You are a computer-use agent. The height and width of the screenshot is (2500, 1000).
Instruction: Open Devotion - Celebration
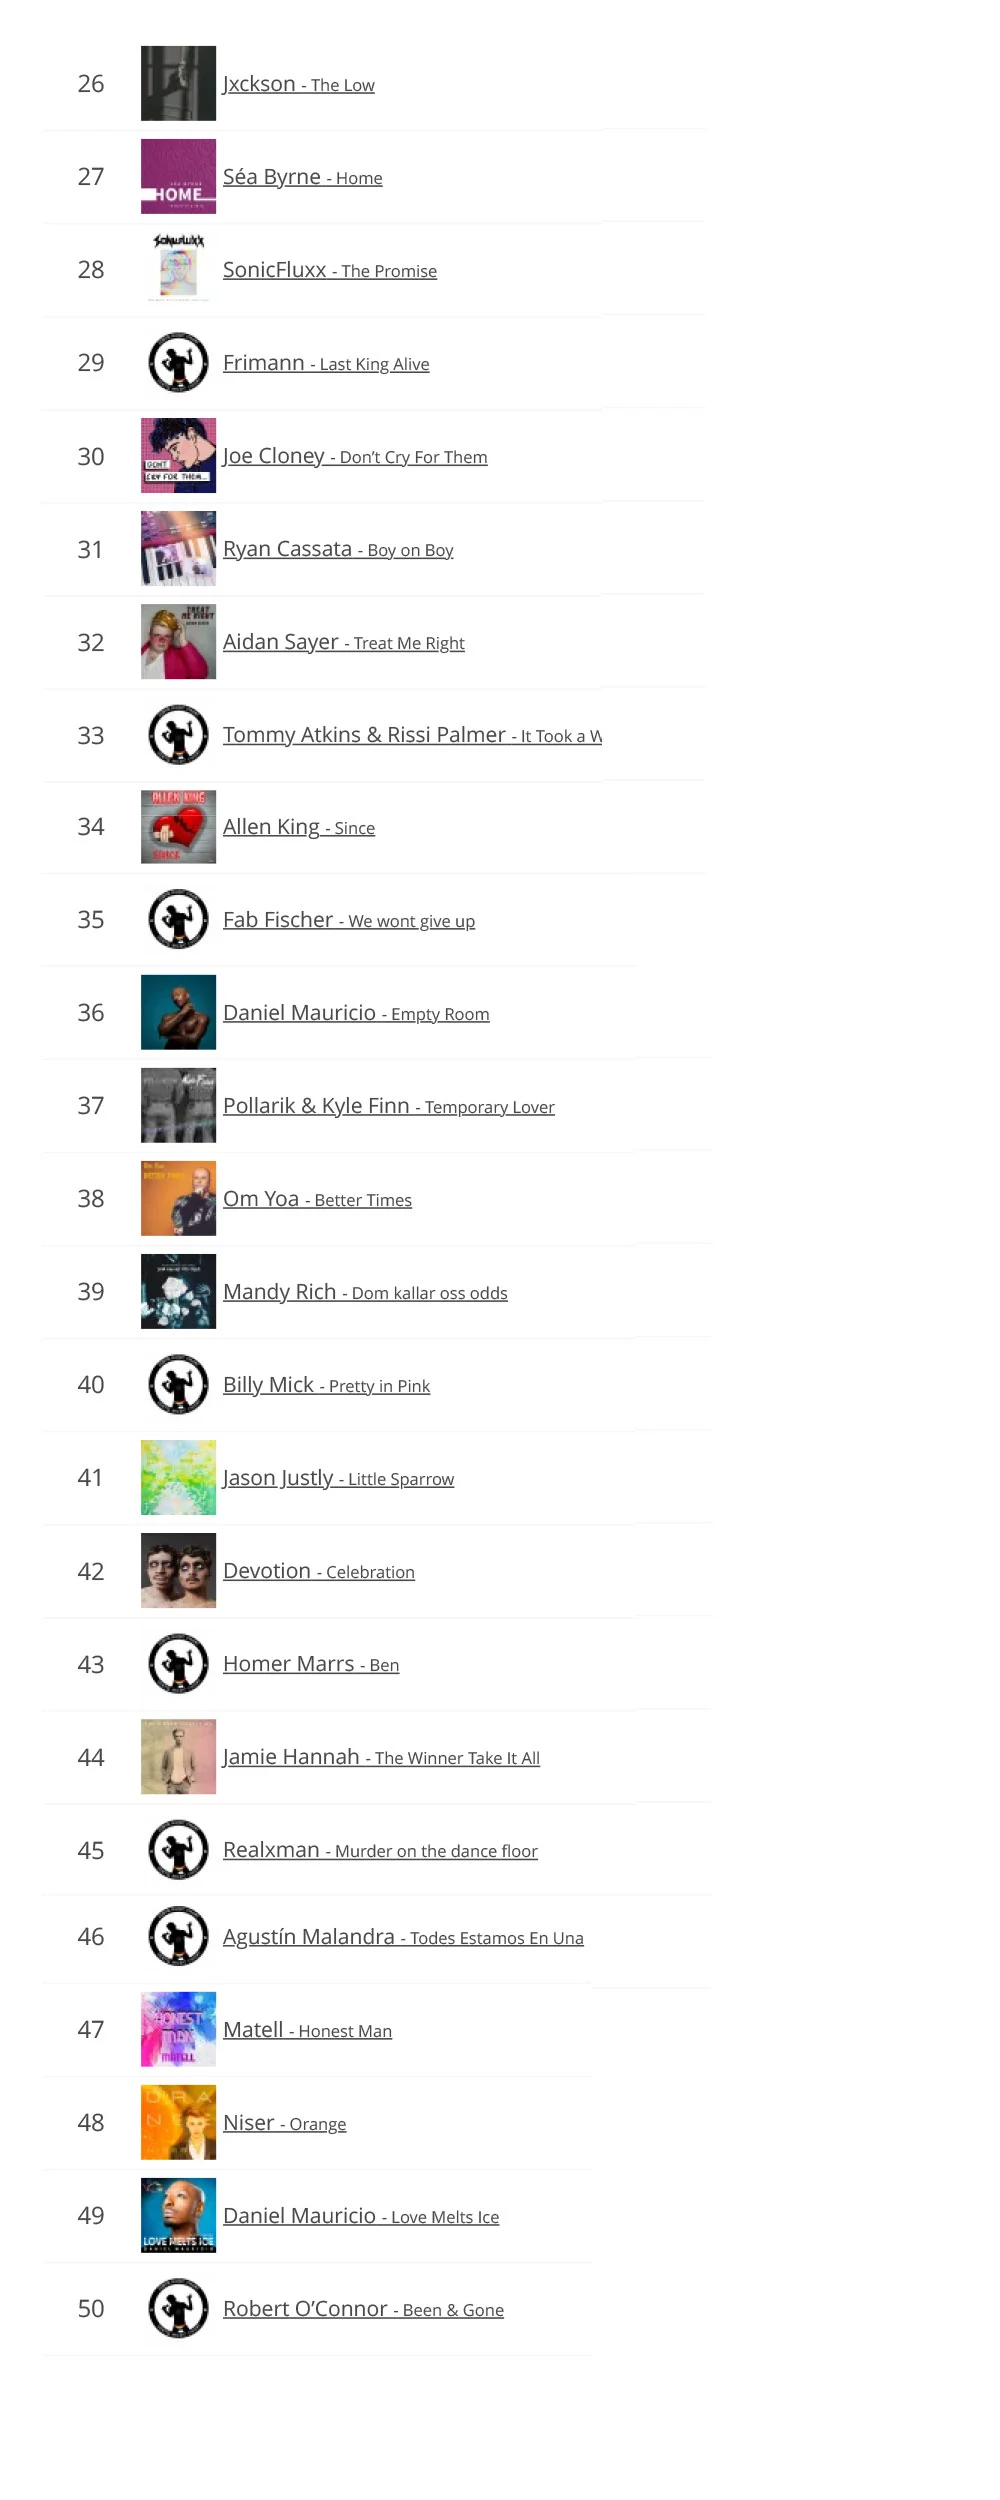pyautogui.click(x=318, y=1570)
